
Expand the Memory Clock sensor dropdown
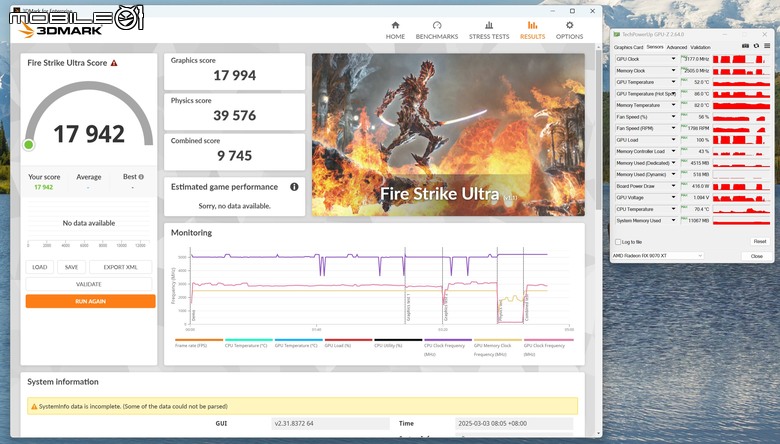tap(674, 71)
